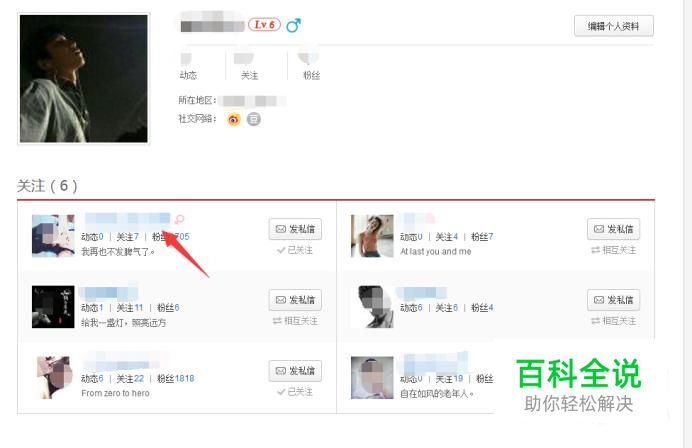Send private message to 给我一盏灯 user
Screen dimensions: 692x448
[295, 300]
